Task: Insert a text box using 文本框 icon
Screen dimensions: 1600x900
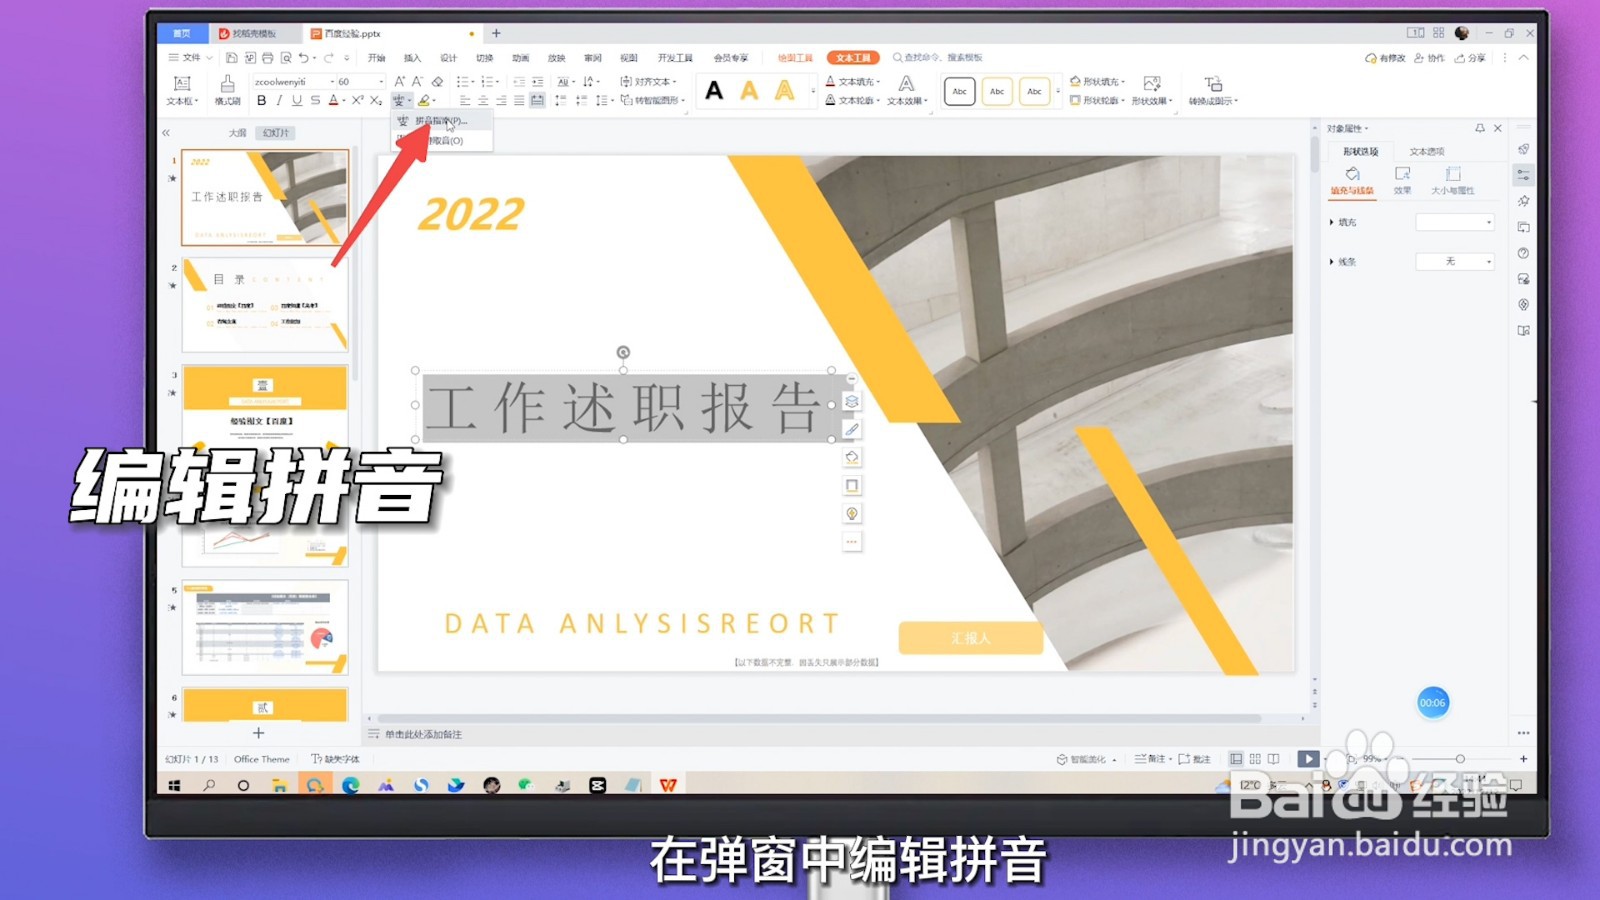Action: point(182,83)
